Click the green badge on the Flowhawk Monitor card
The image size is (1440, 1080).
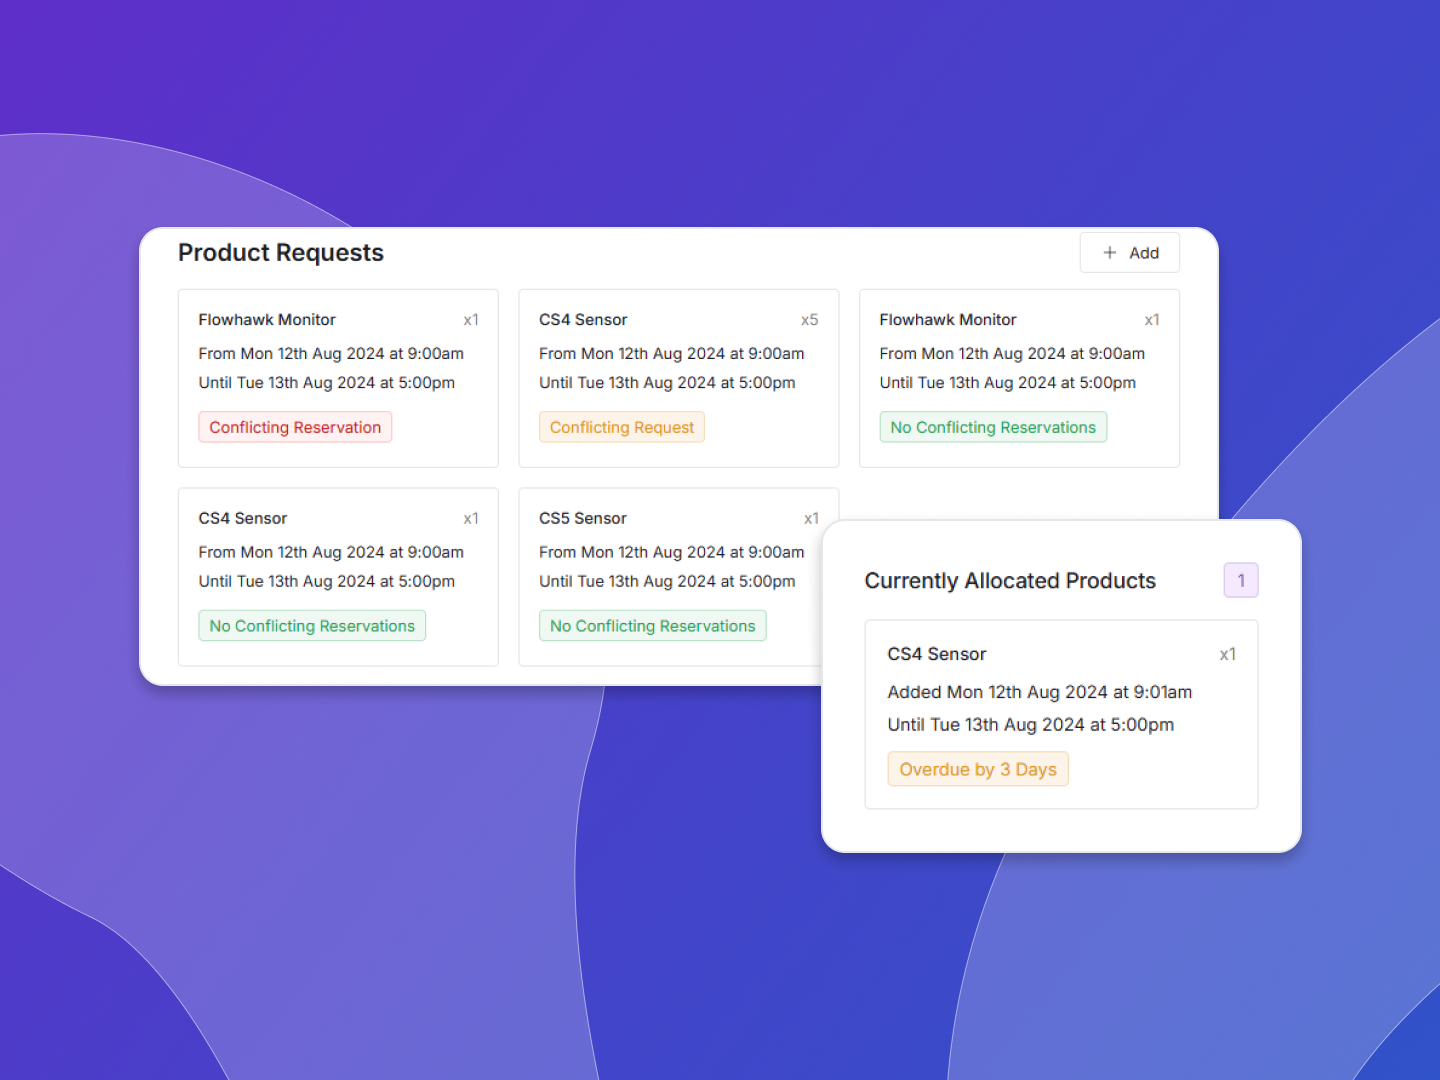pos(992,427)
